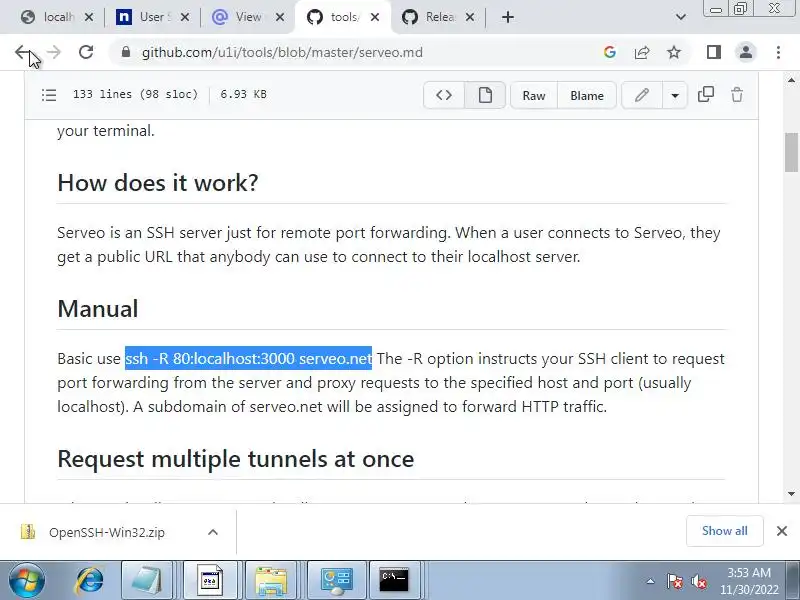Switch to the localhost tab
The height and width of the screenshot is (600, 800).
pyautogui.click(x=48, y=17)
